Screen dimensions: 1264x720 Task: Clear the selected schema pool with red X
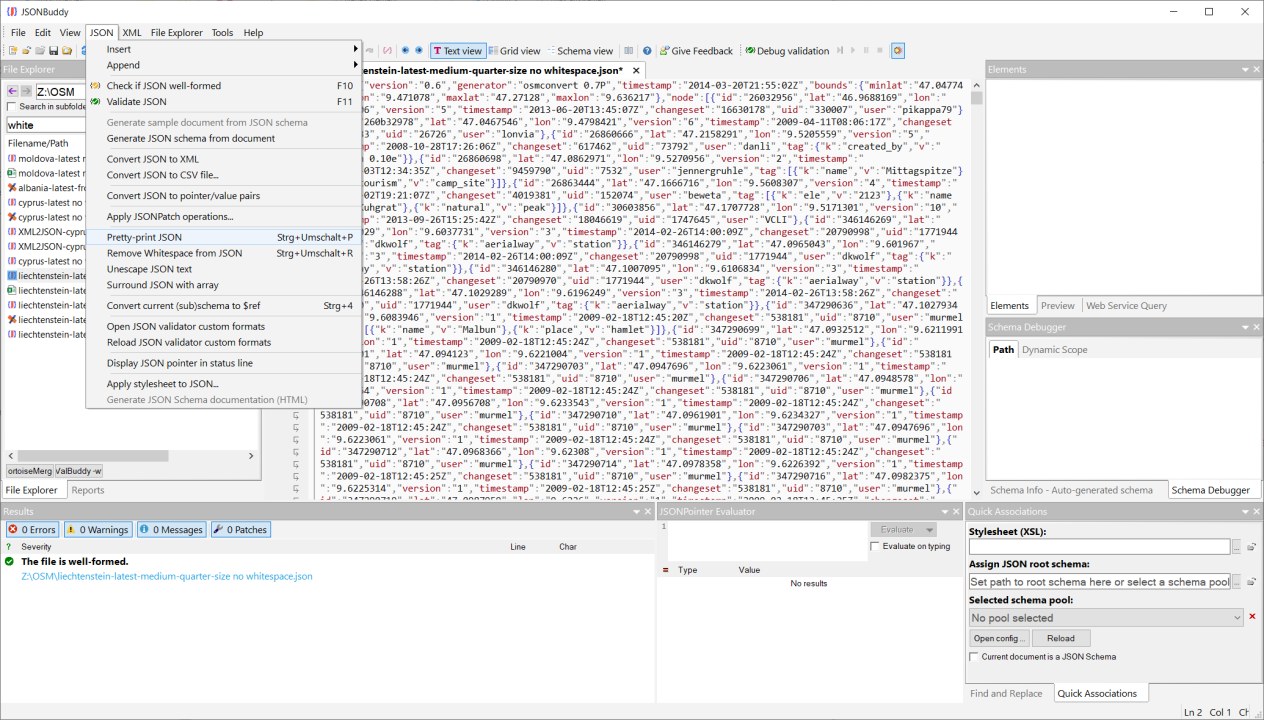coord(1252,617)
